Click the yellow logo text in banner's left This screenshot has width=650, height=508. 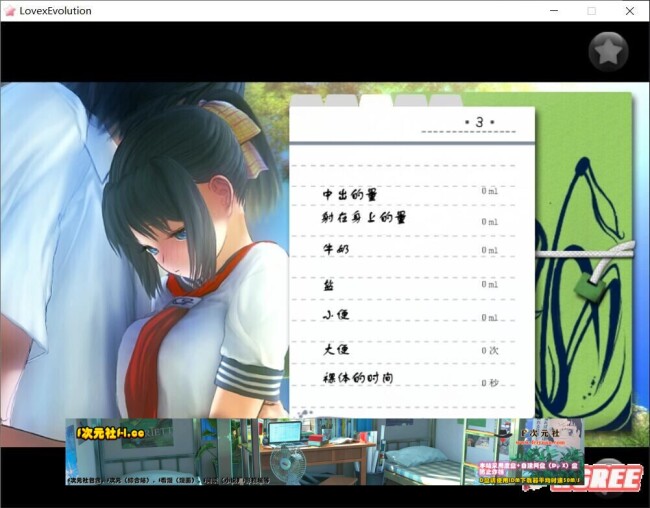click(111, 433)
